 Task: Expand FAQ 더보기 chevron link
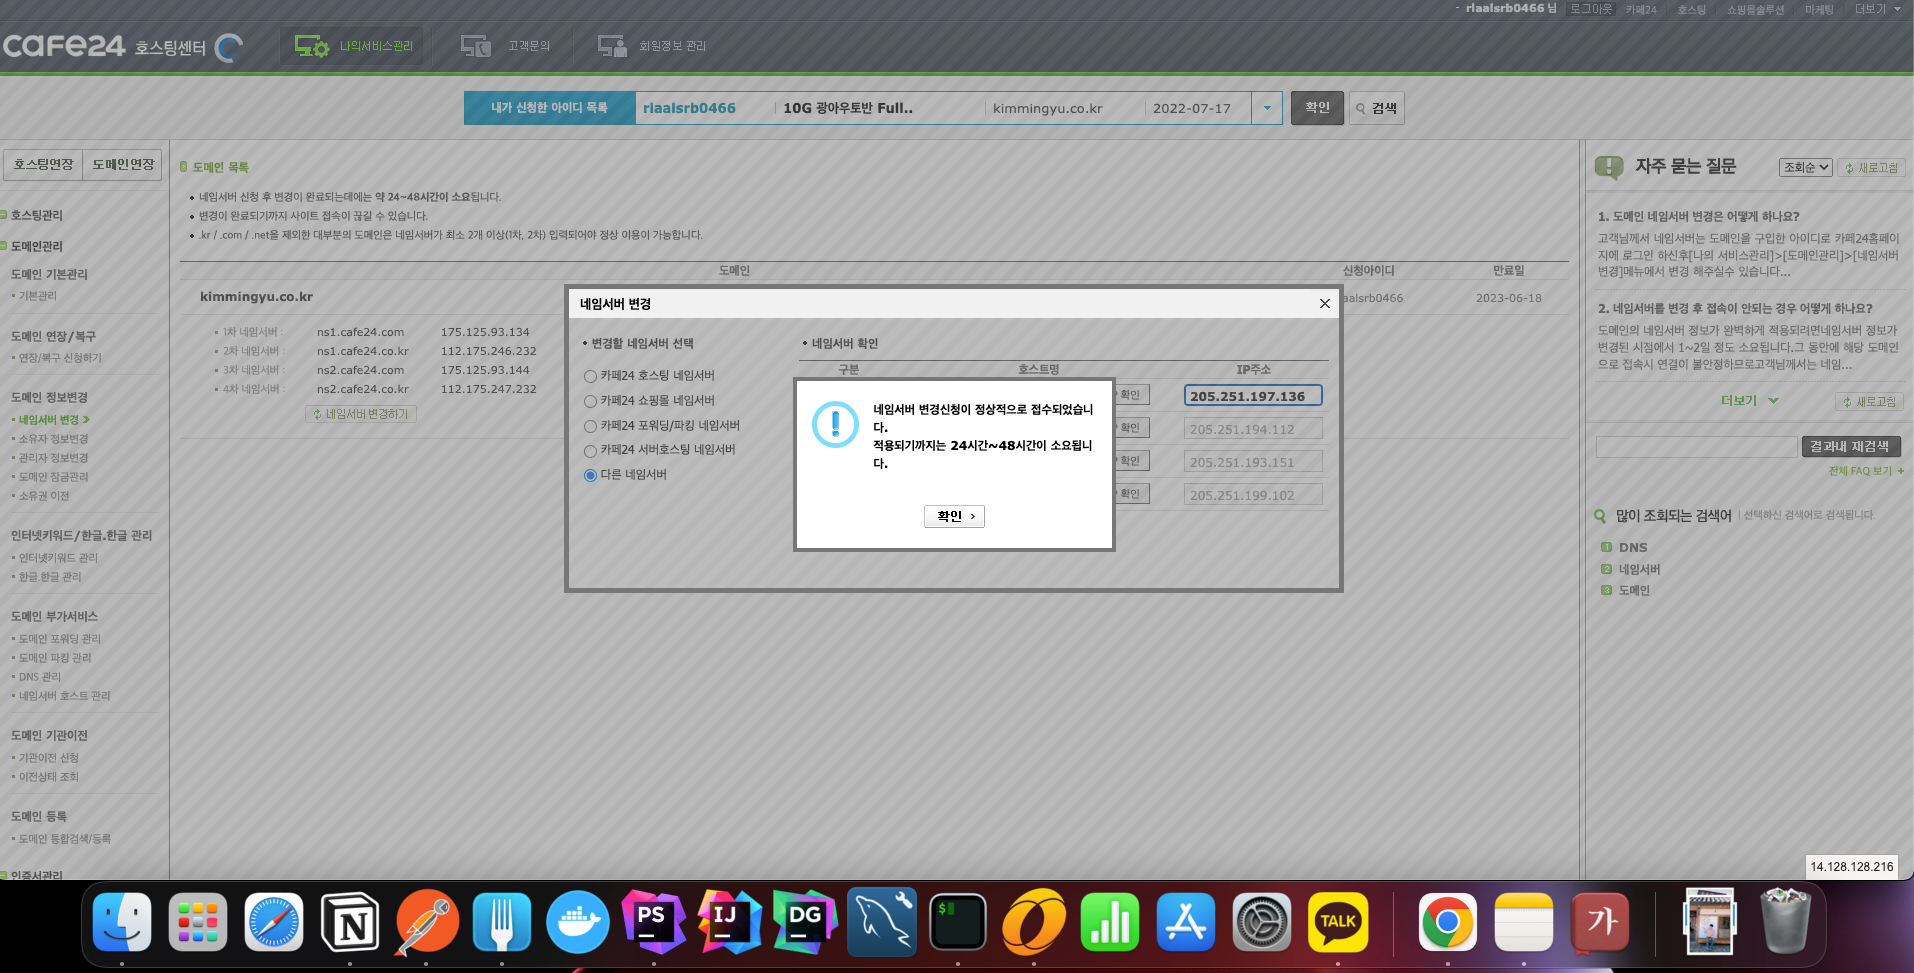[x=1749, y=400]
